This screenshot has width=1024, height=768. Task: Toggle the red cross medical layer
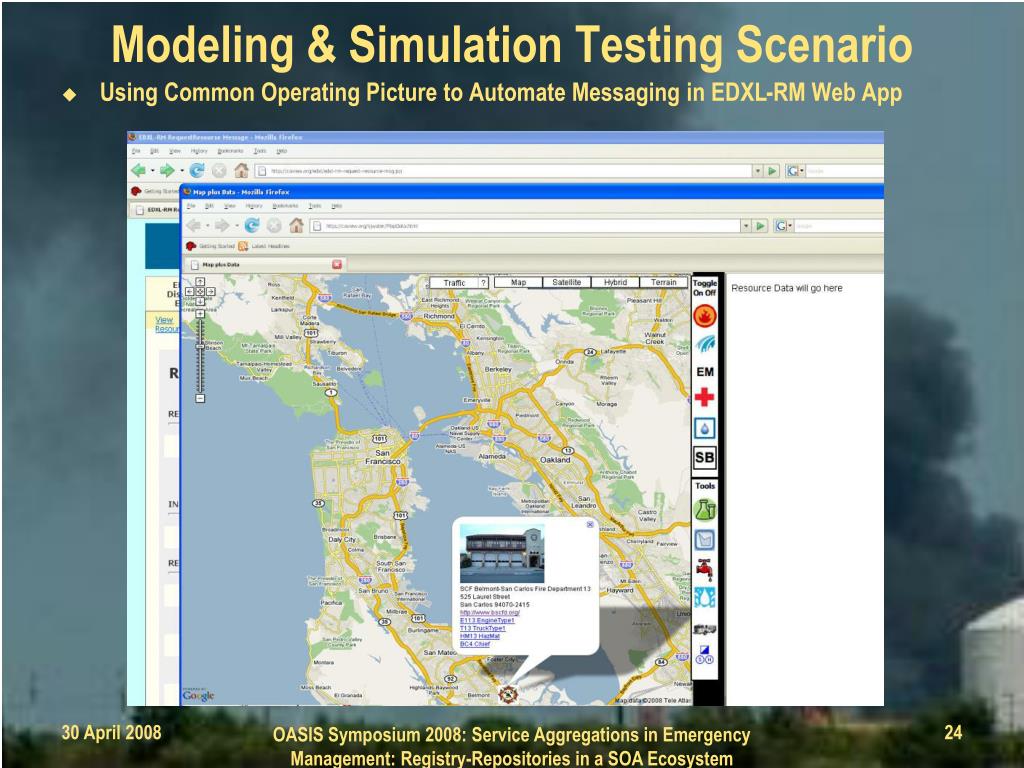(704, 397)
